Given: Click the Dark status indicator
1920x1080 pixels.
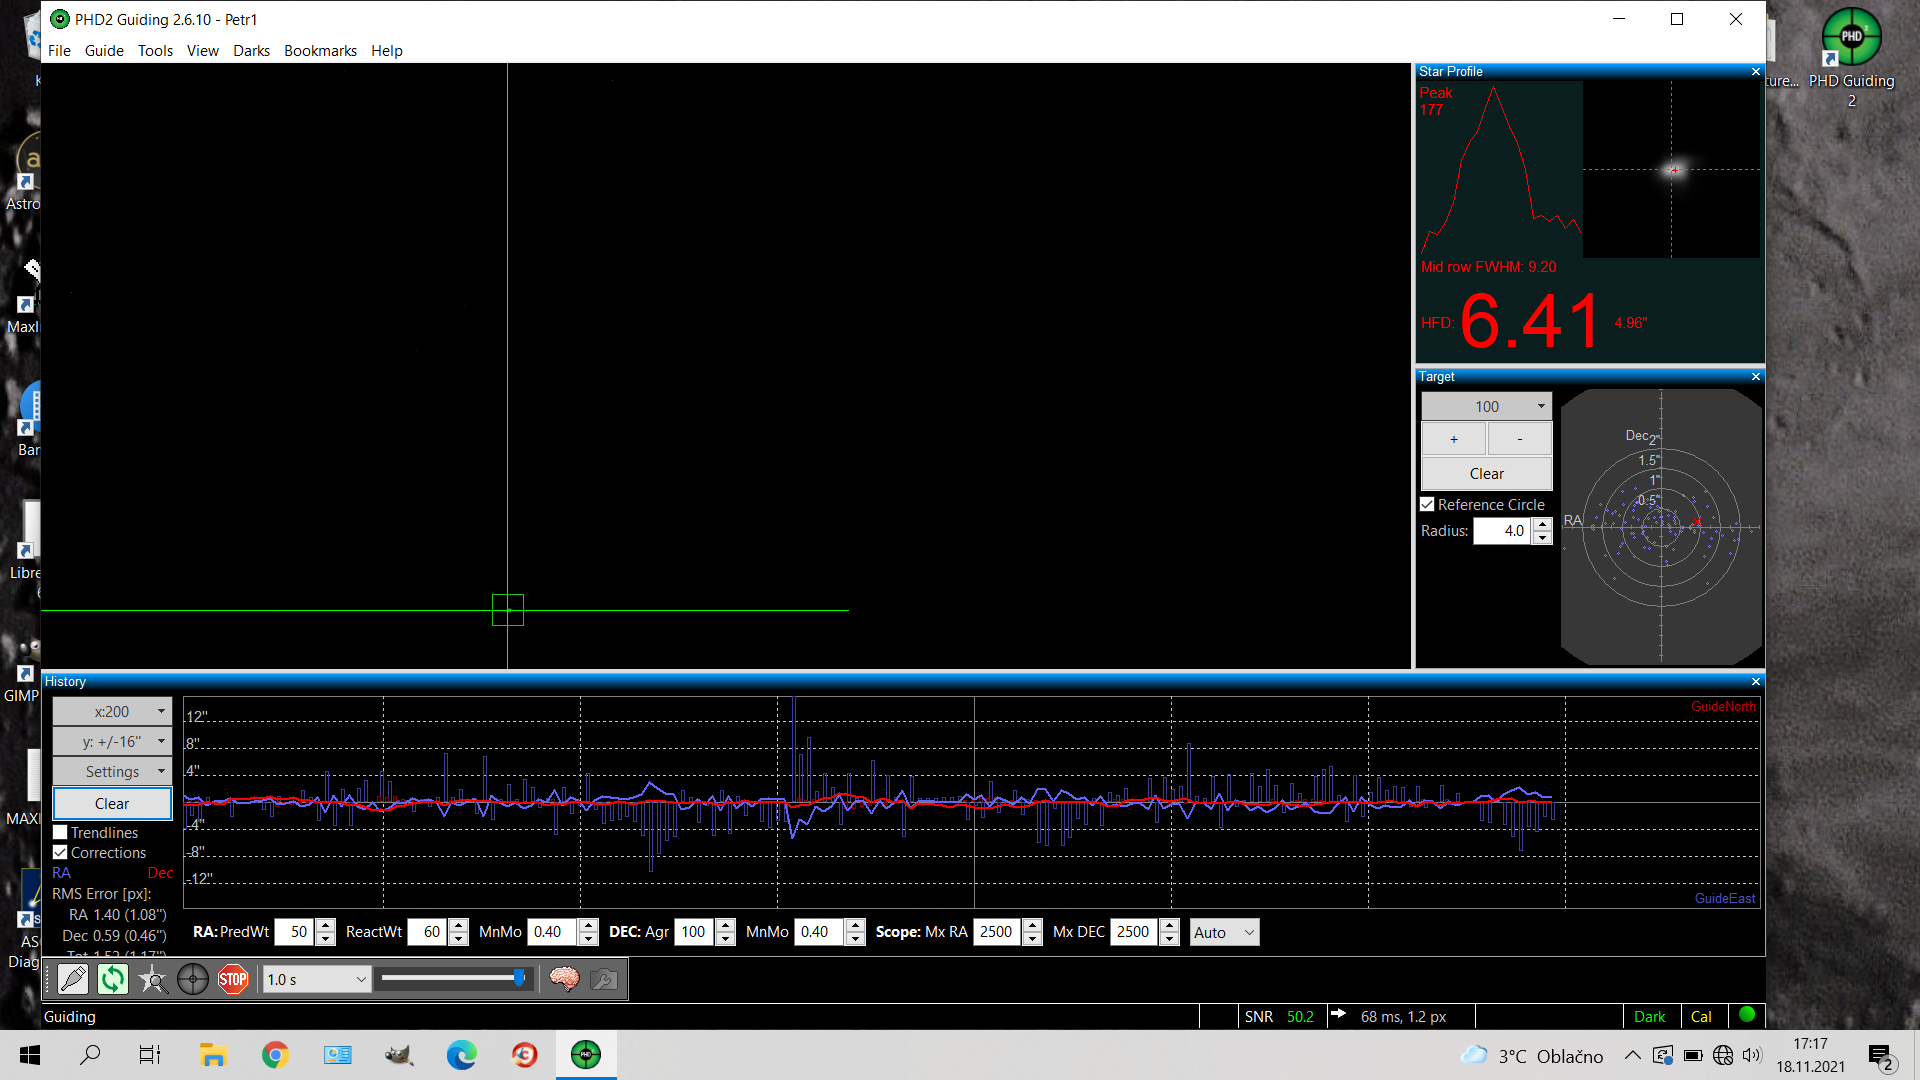Looking at the screenshot, I should [x=1649, y=1017].
